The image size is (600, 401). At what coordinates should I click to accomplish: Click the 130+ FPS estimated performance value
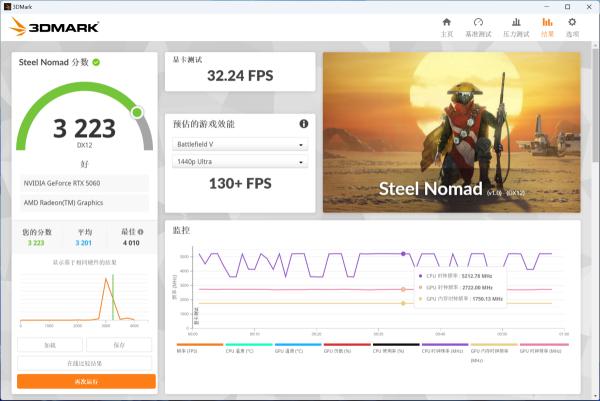click(x=240, y=183)
